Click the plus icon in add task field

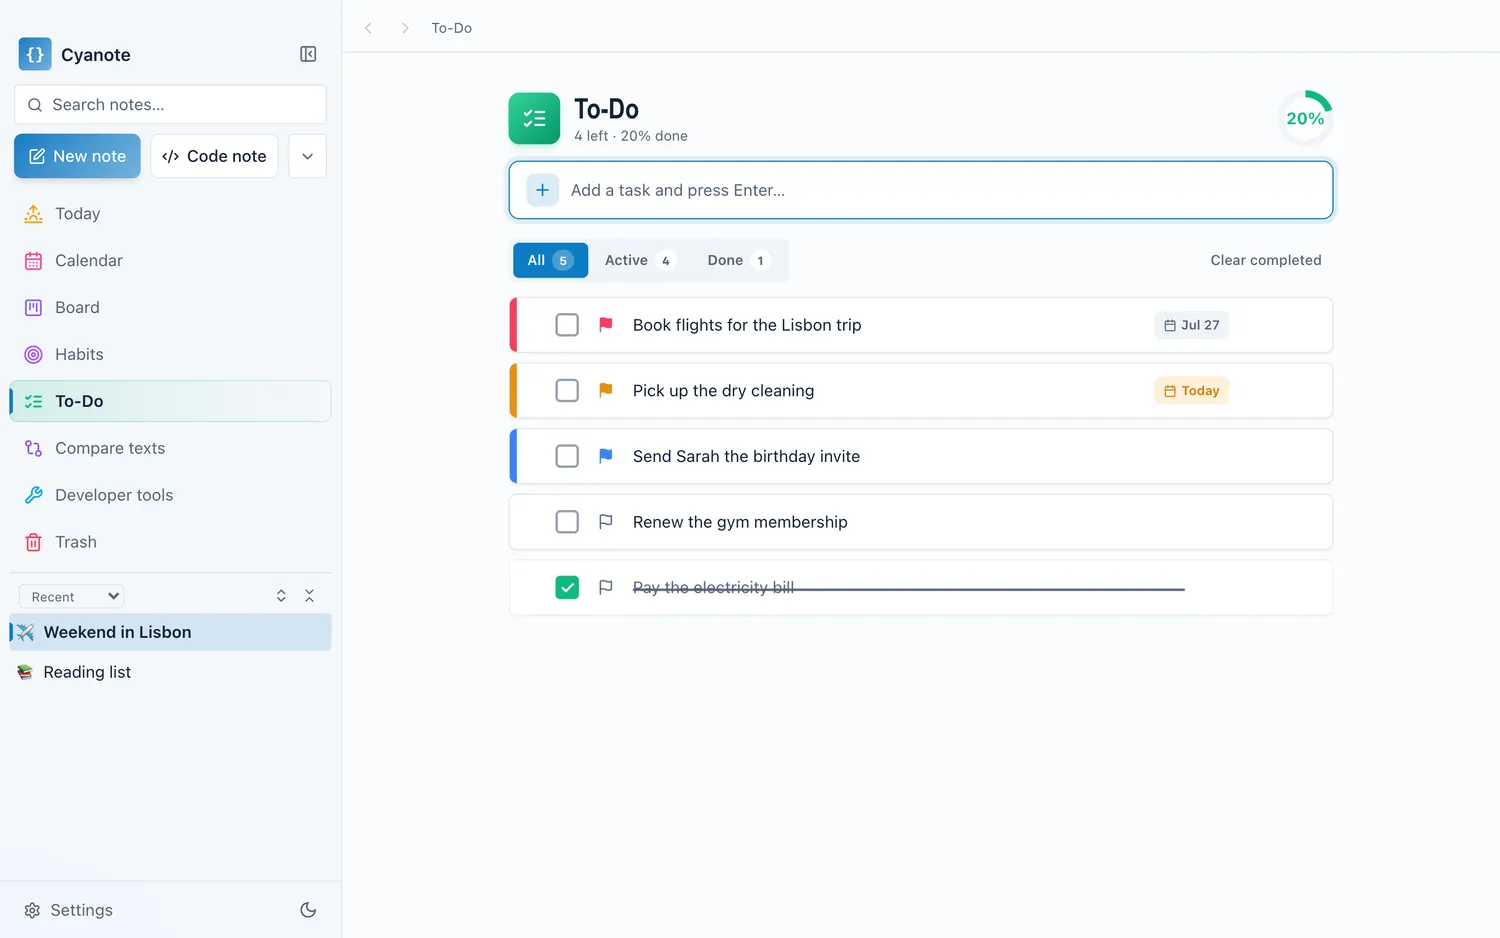(542, 190)
